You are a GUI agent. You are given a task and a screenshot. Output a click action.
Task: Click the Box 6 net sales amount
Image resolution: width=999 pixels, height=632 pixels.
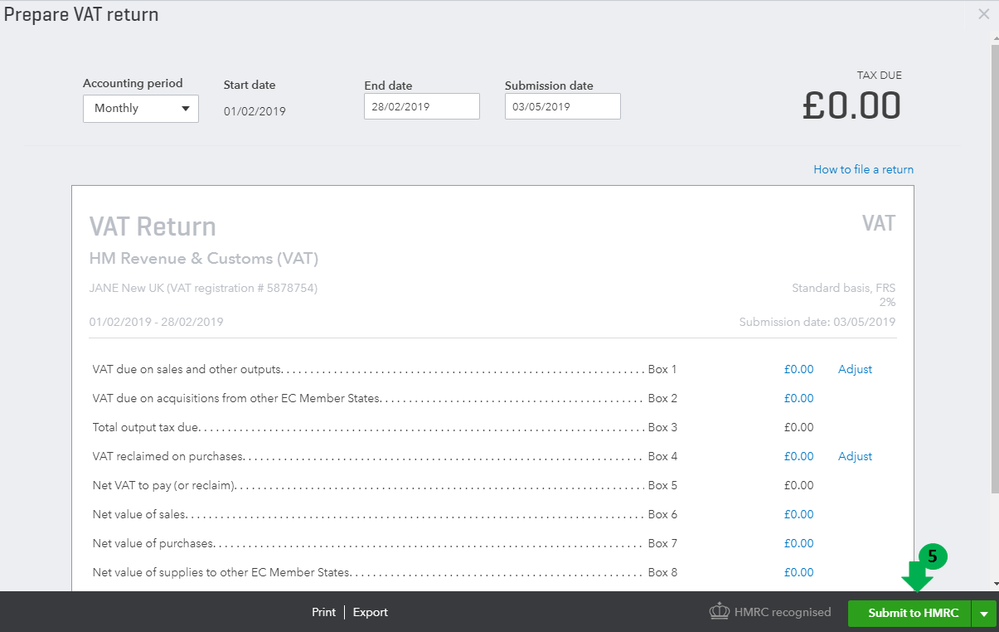[798, 514]
